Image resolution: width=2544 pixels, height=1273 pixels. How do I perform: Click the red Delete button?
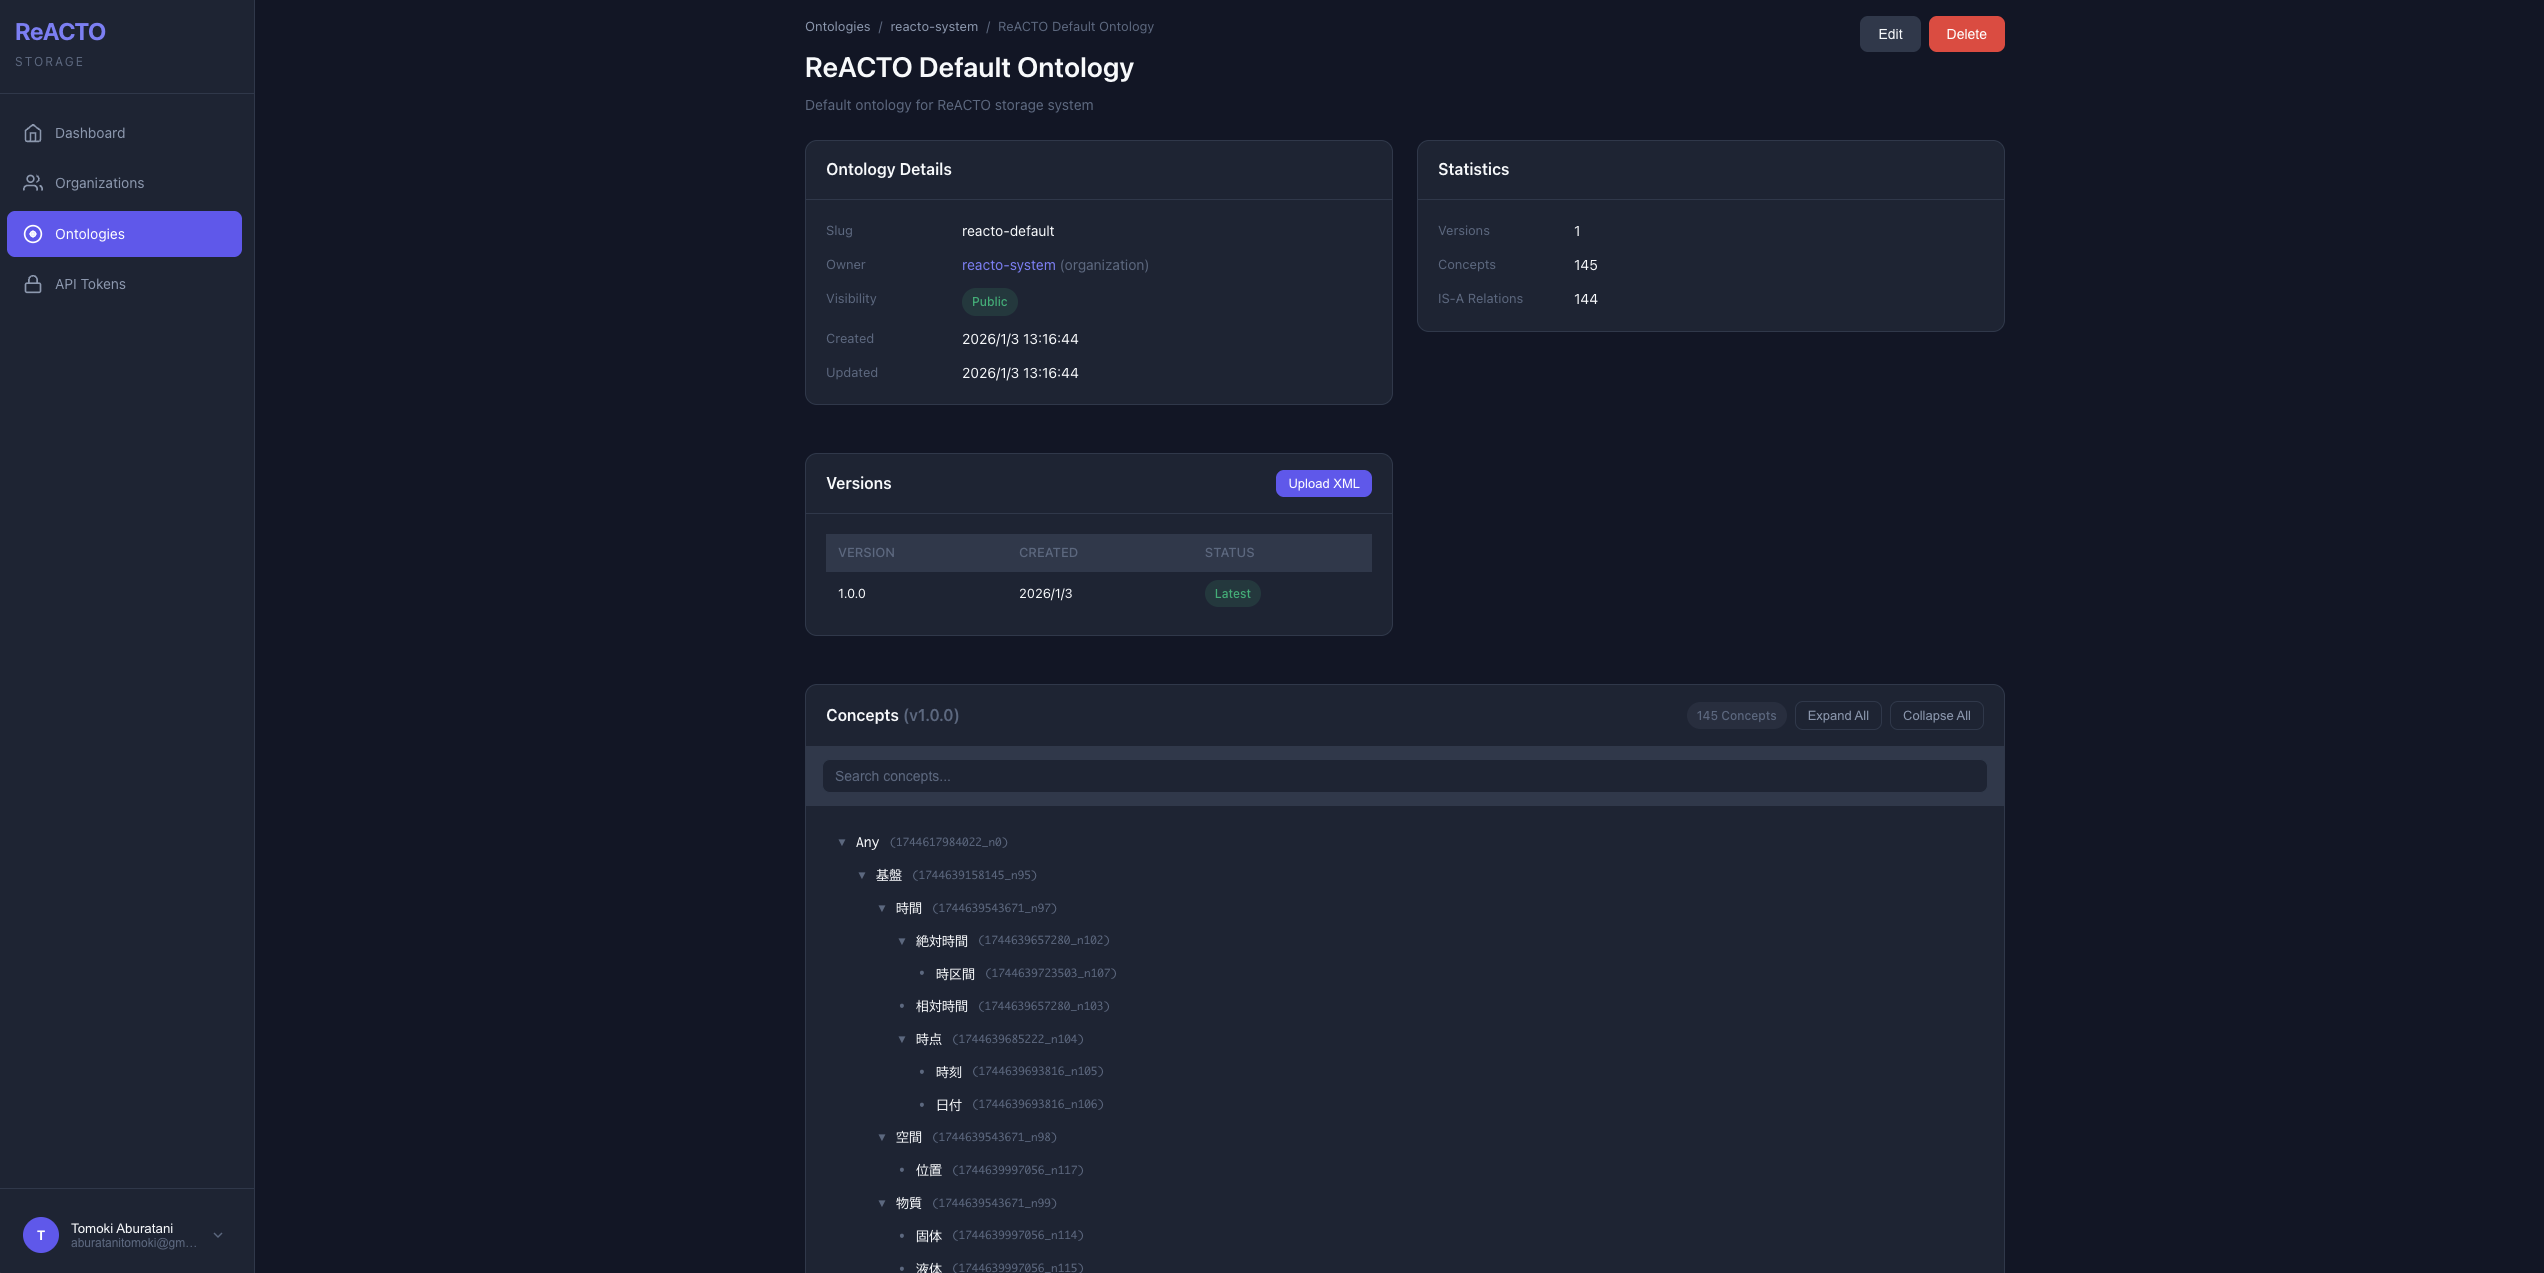point(1966,34)
